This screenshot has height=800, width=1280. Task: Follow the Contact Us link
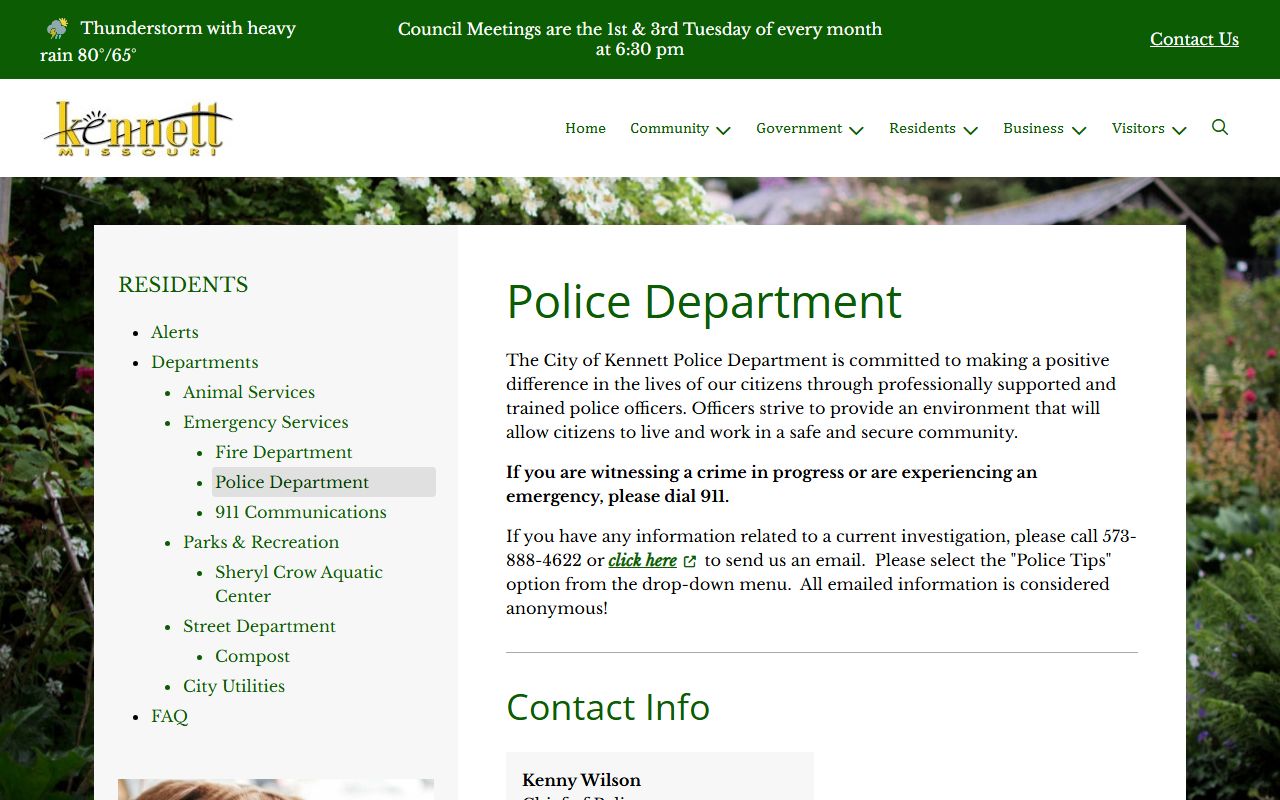1194,39
